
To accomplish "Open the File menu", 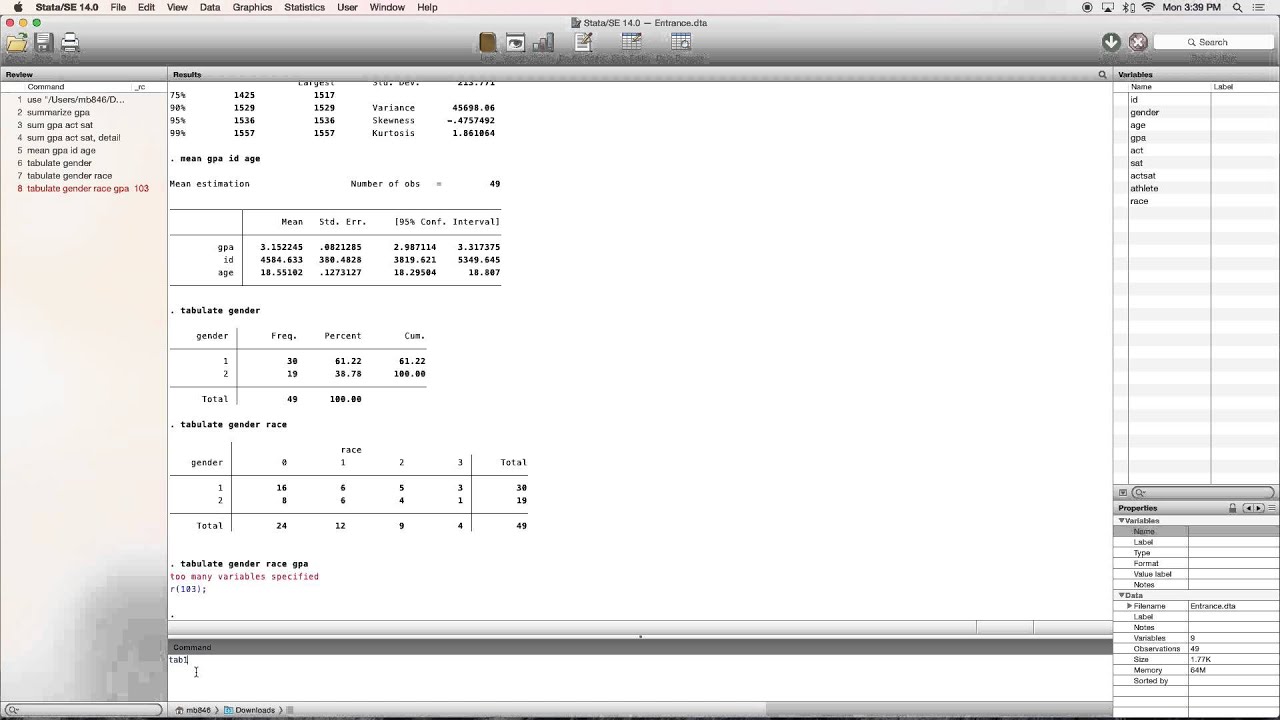I will pyautogui.click(x=118, y=7).
